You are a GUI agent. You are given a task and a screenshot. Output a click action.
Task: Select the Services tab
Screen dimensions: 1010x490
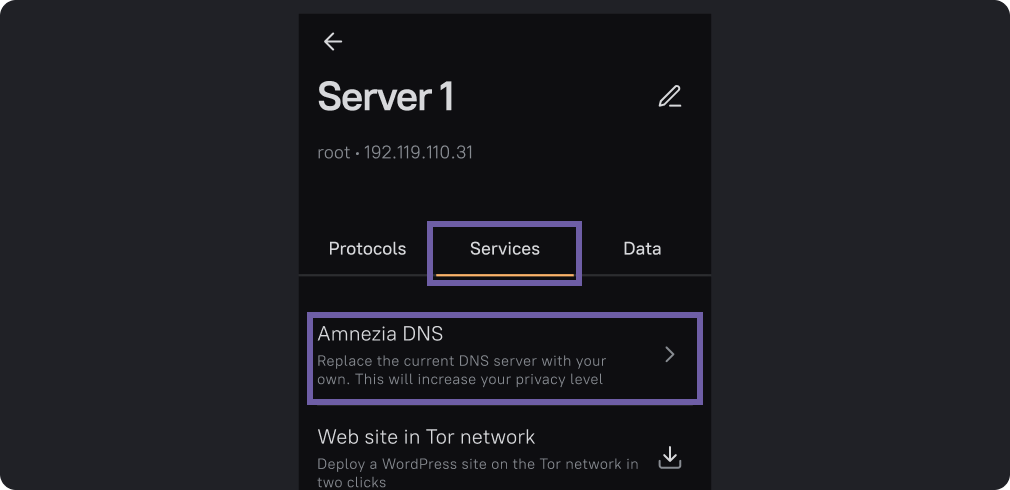click(x=504, y=249)
